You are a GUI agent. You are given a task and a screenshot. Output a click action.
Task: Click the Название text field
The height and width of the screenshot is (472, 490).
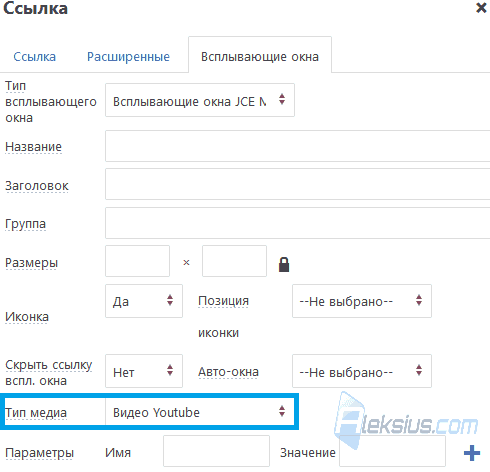[297, 146]
